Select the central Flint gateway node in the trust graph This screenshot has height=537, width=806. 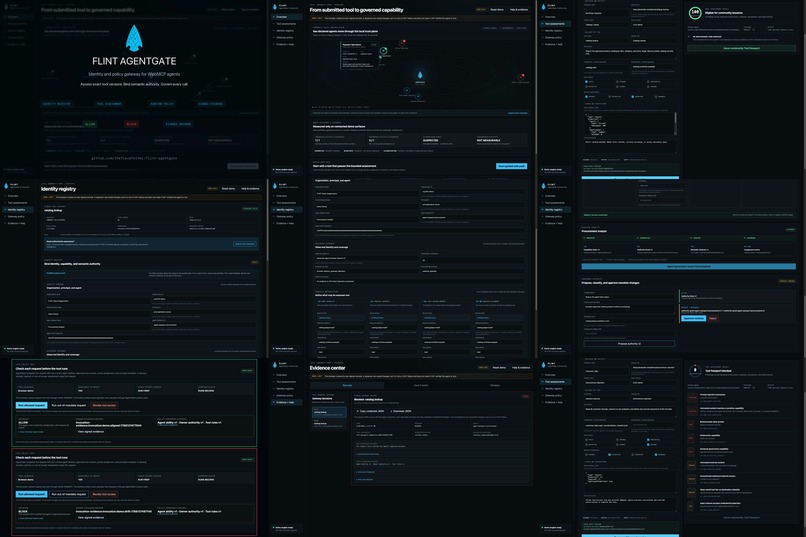[420, 75]
